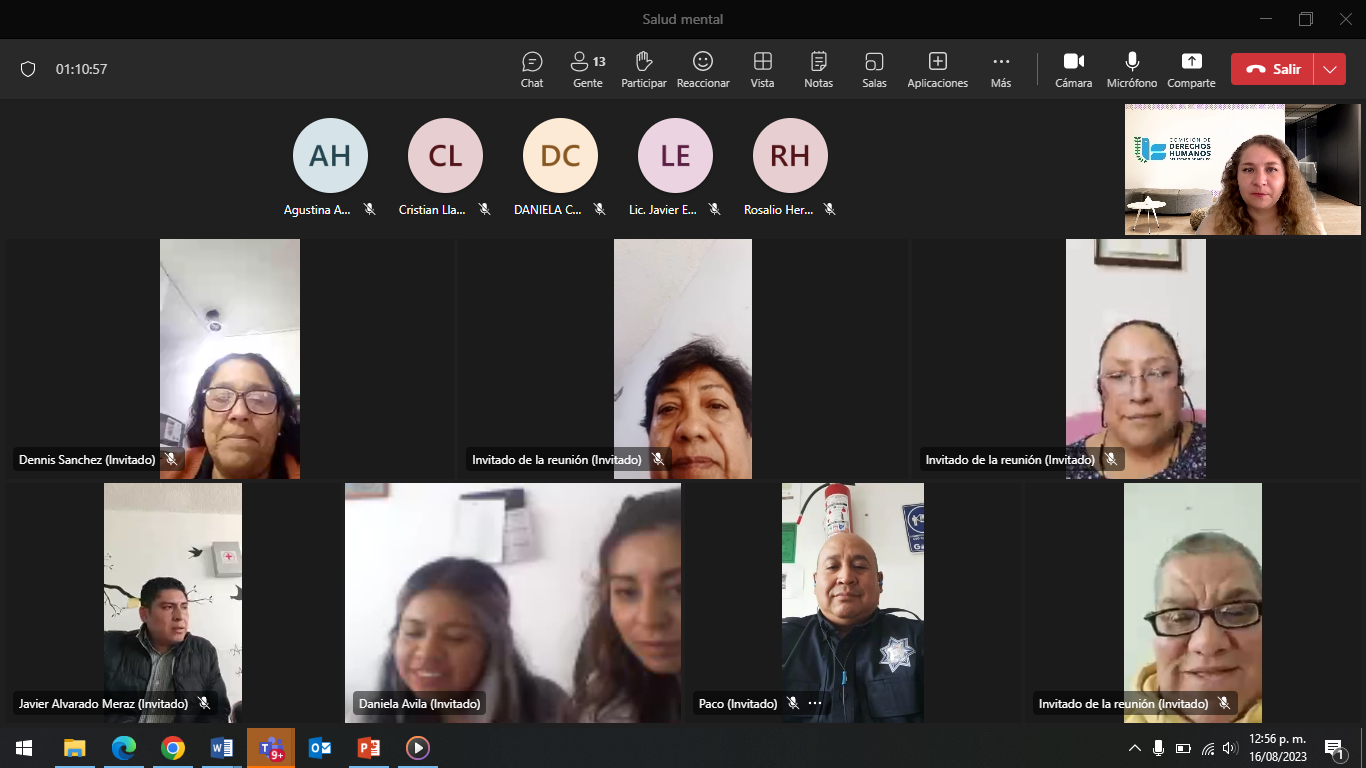Select Agustina's AH avatar

click(x=330, y=155)
